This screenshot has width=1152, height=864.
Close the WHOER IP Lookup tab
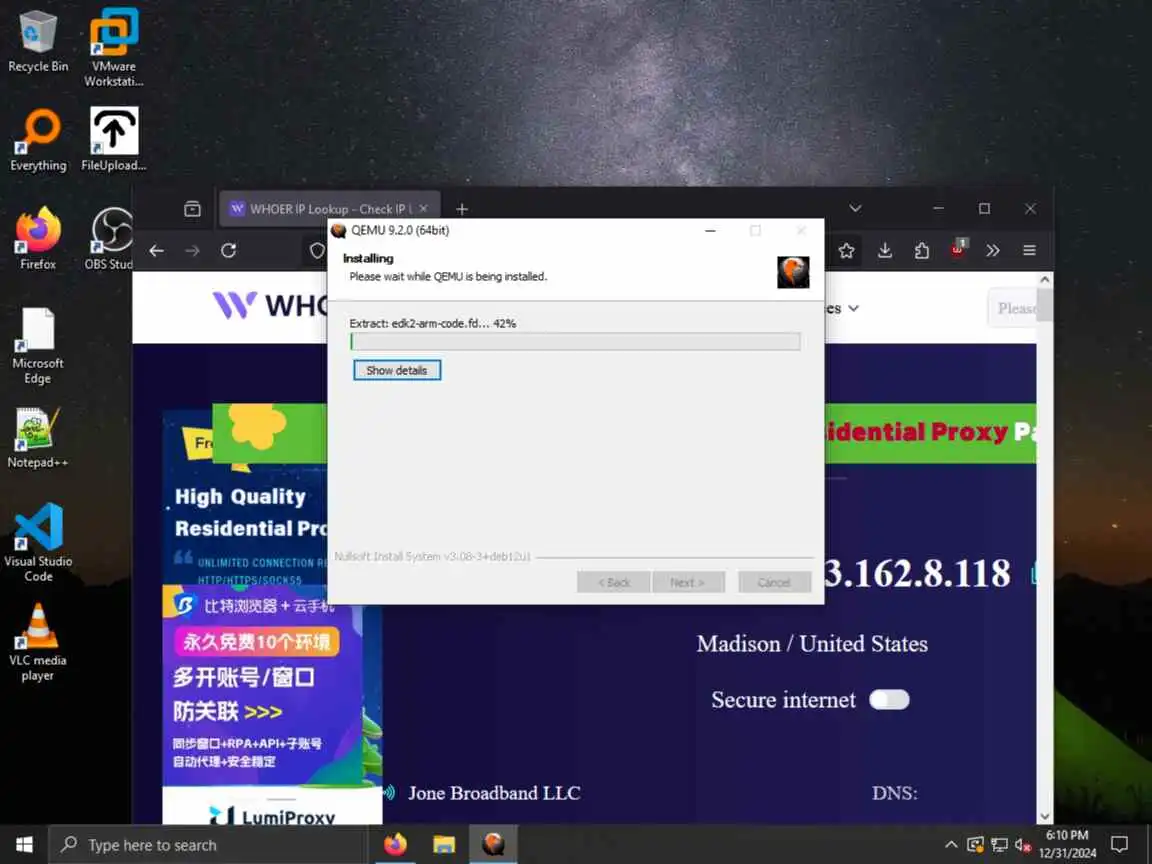(423, 209)
